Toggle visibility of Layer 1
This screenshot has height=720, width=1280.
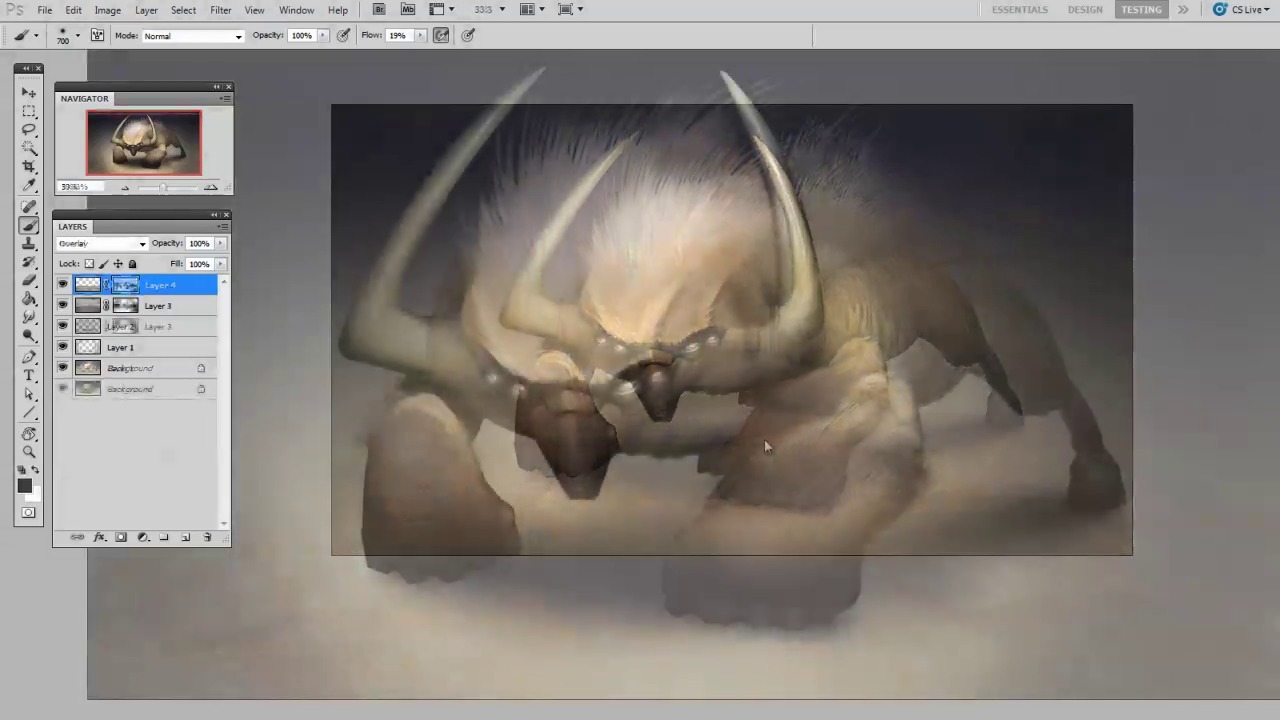[63, 347]
